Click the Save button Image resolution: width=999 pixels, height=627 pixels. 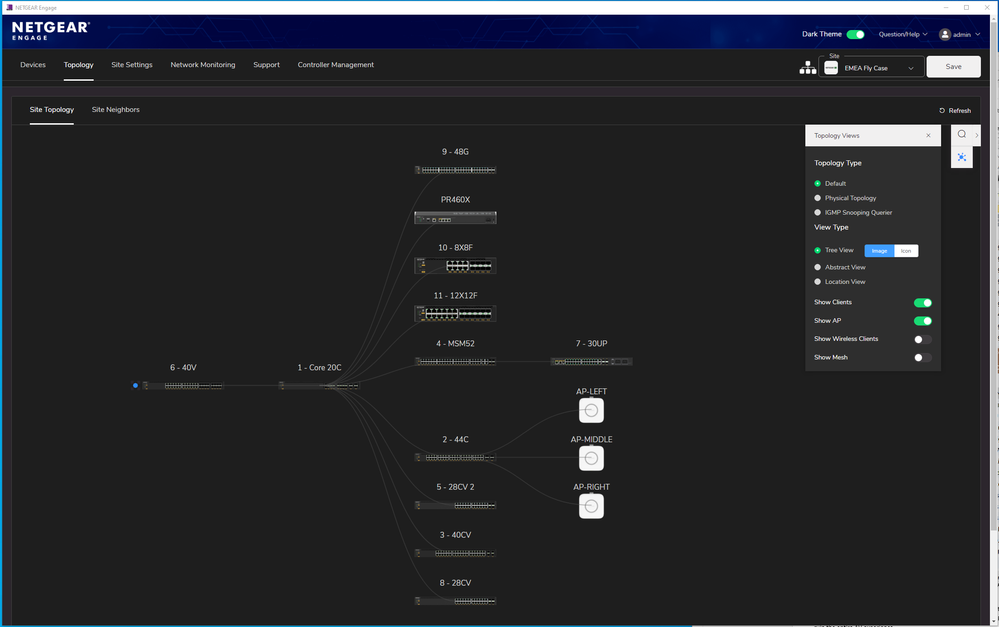(x=952, y=66)
